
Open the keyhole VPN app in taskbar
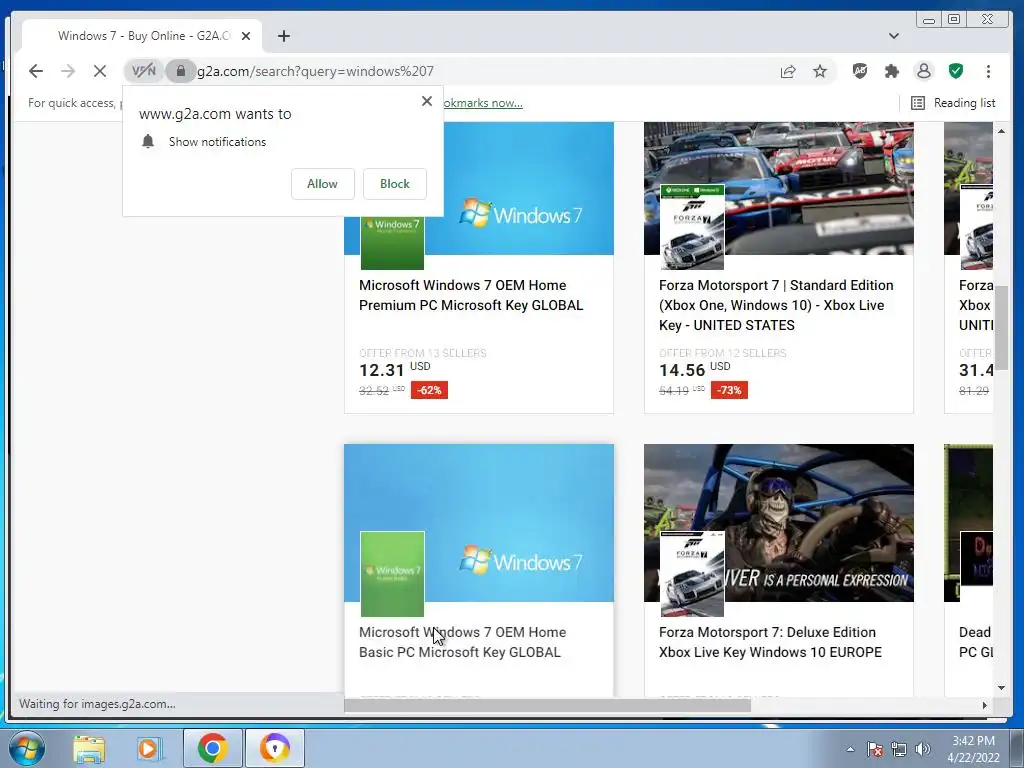tap(274, 748)
